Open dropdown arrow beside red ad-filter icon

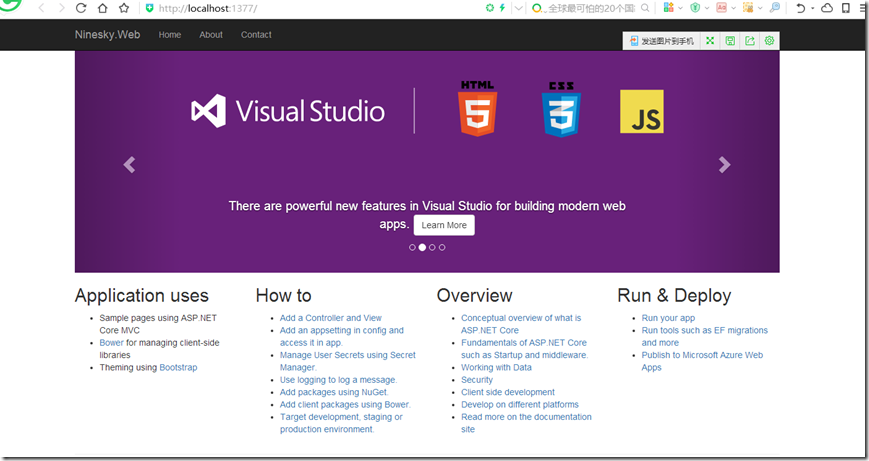(x=733, y=8)
